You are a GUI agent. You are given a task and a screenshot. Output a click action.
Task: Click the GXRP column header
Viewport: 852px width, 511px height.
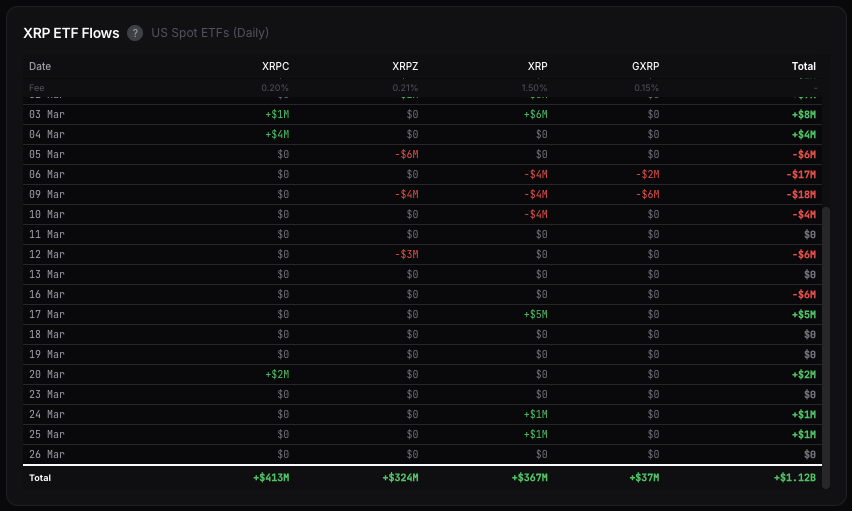point(646,66)
